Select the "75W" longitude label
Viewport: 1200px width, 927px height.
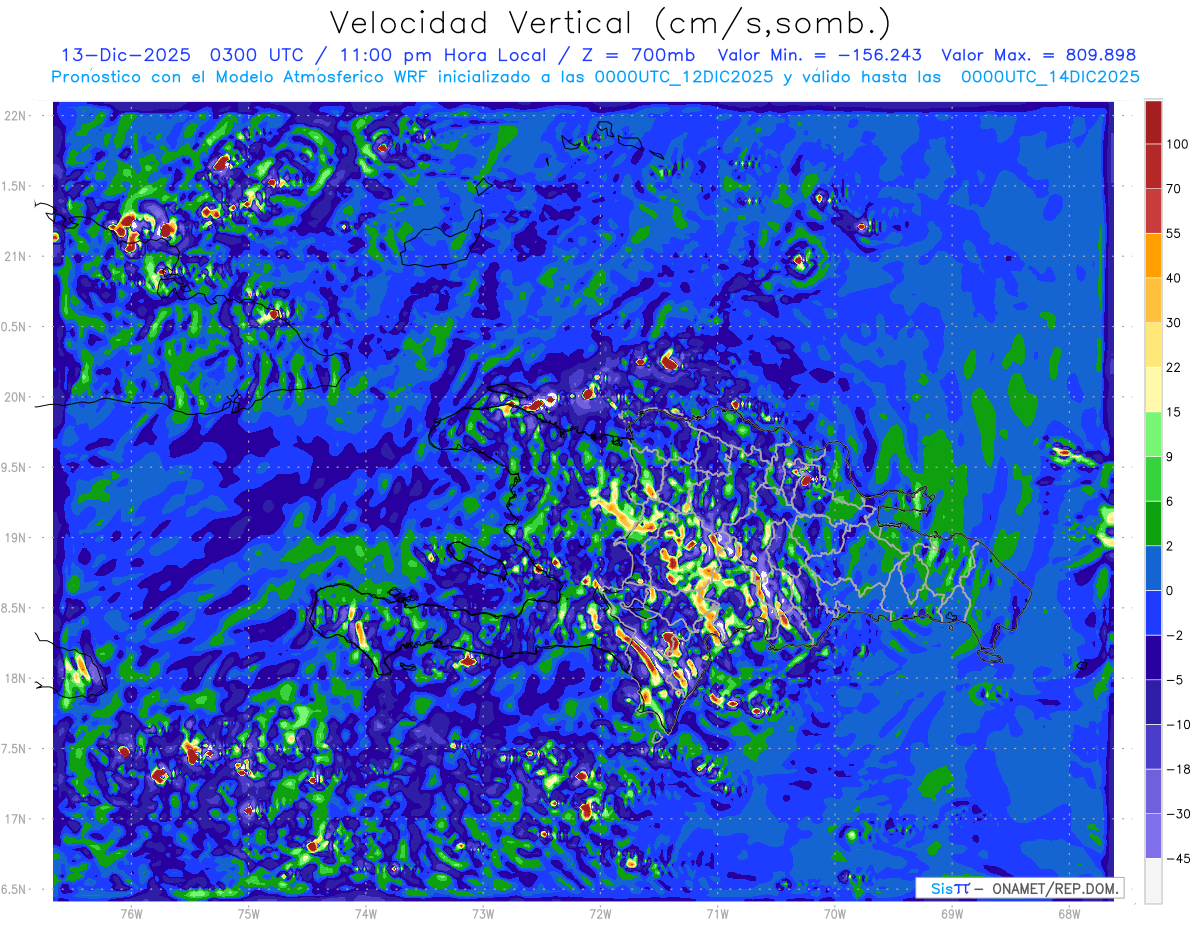click(x=248, y=913)
